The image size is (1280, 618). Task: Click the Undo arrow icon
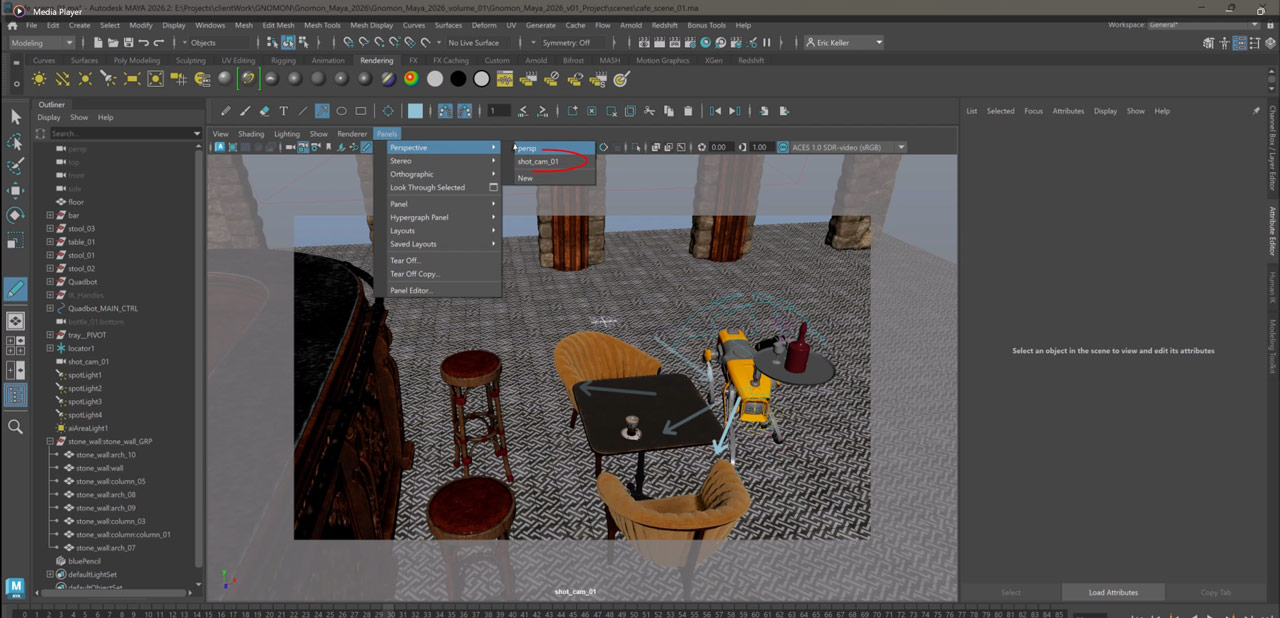click(x=144, y=43)
